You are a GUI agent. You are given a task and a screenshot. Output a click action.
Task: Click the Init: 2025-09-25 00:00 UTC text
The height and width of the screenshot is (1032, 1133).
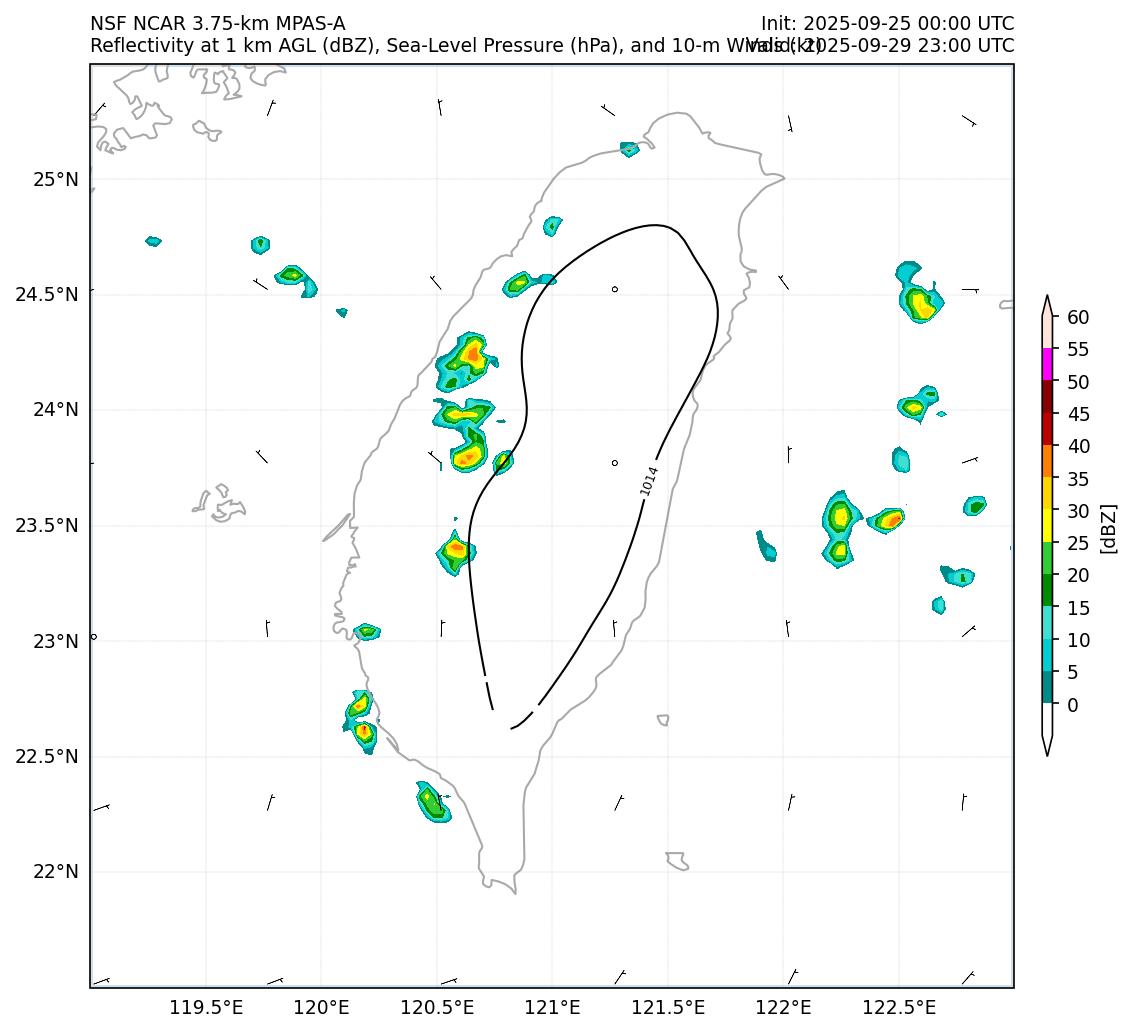[887, 24]
